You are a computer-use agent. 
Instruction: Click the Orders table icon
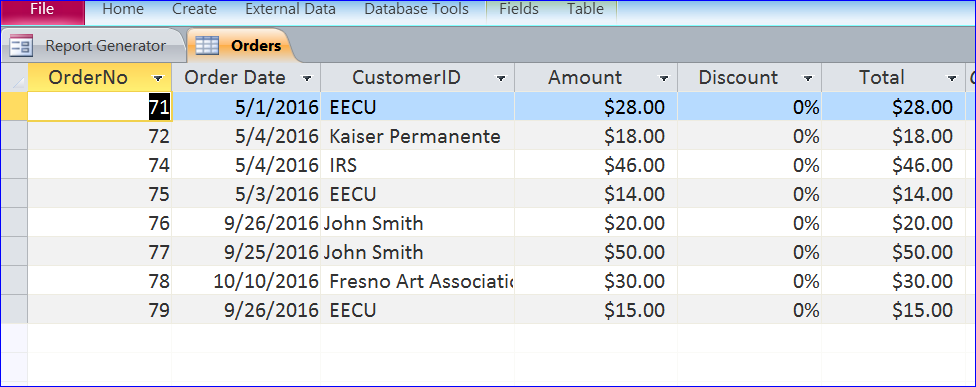(207, 45)
